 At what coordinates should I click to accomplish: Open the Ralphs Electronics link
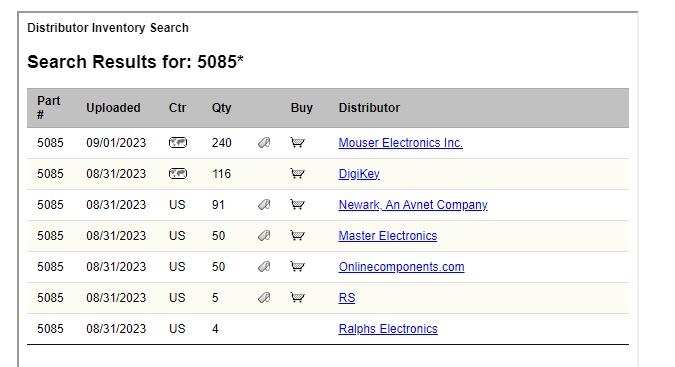pos(388,329)
